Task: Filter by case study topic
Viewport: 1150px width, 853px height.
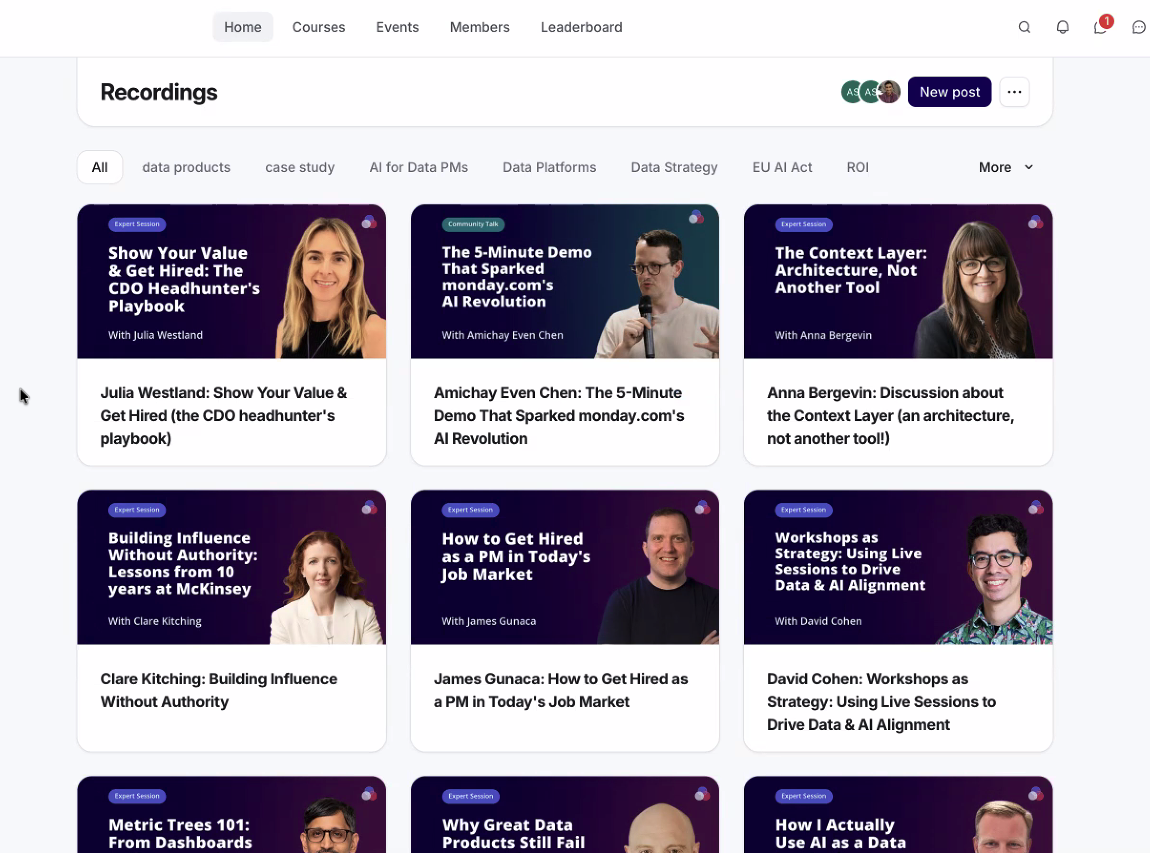Action: click(x=300, y=167)
